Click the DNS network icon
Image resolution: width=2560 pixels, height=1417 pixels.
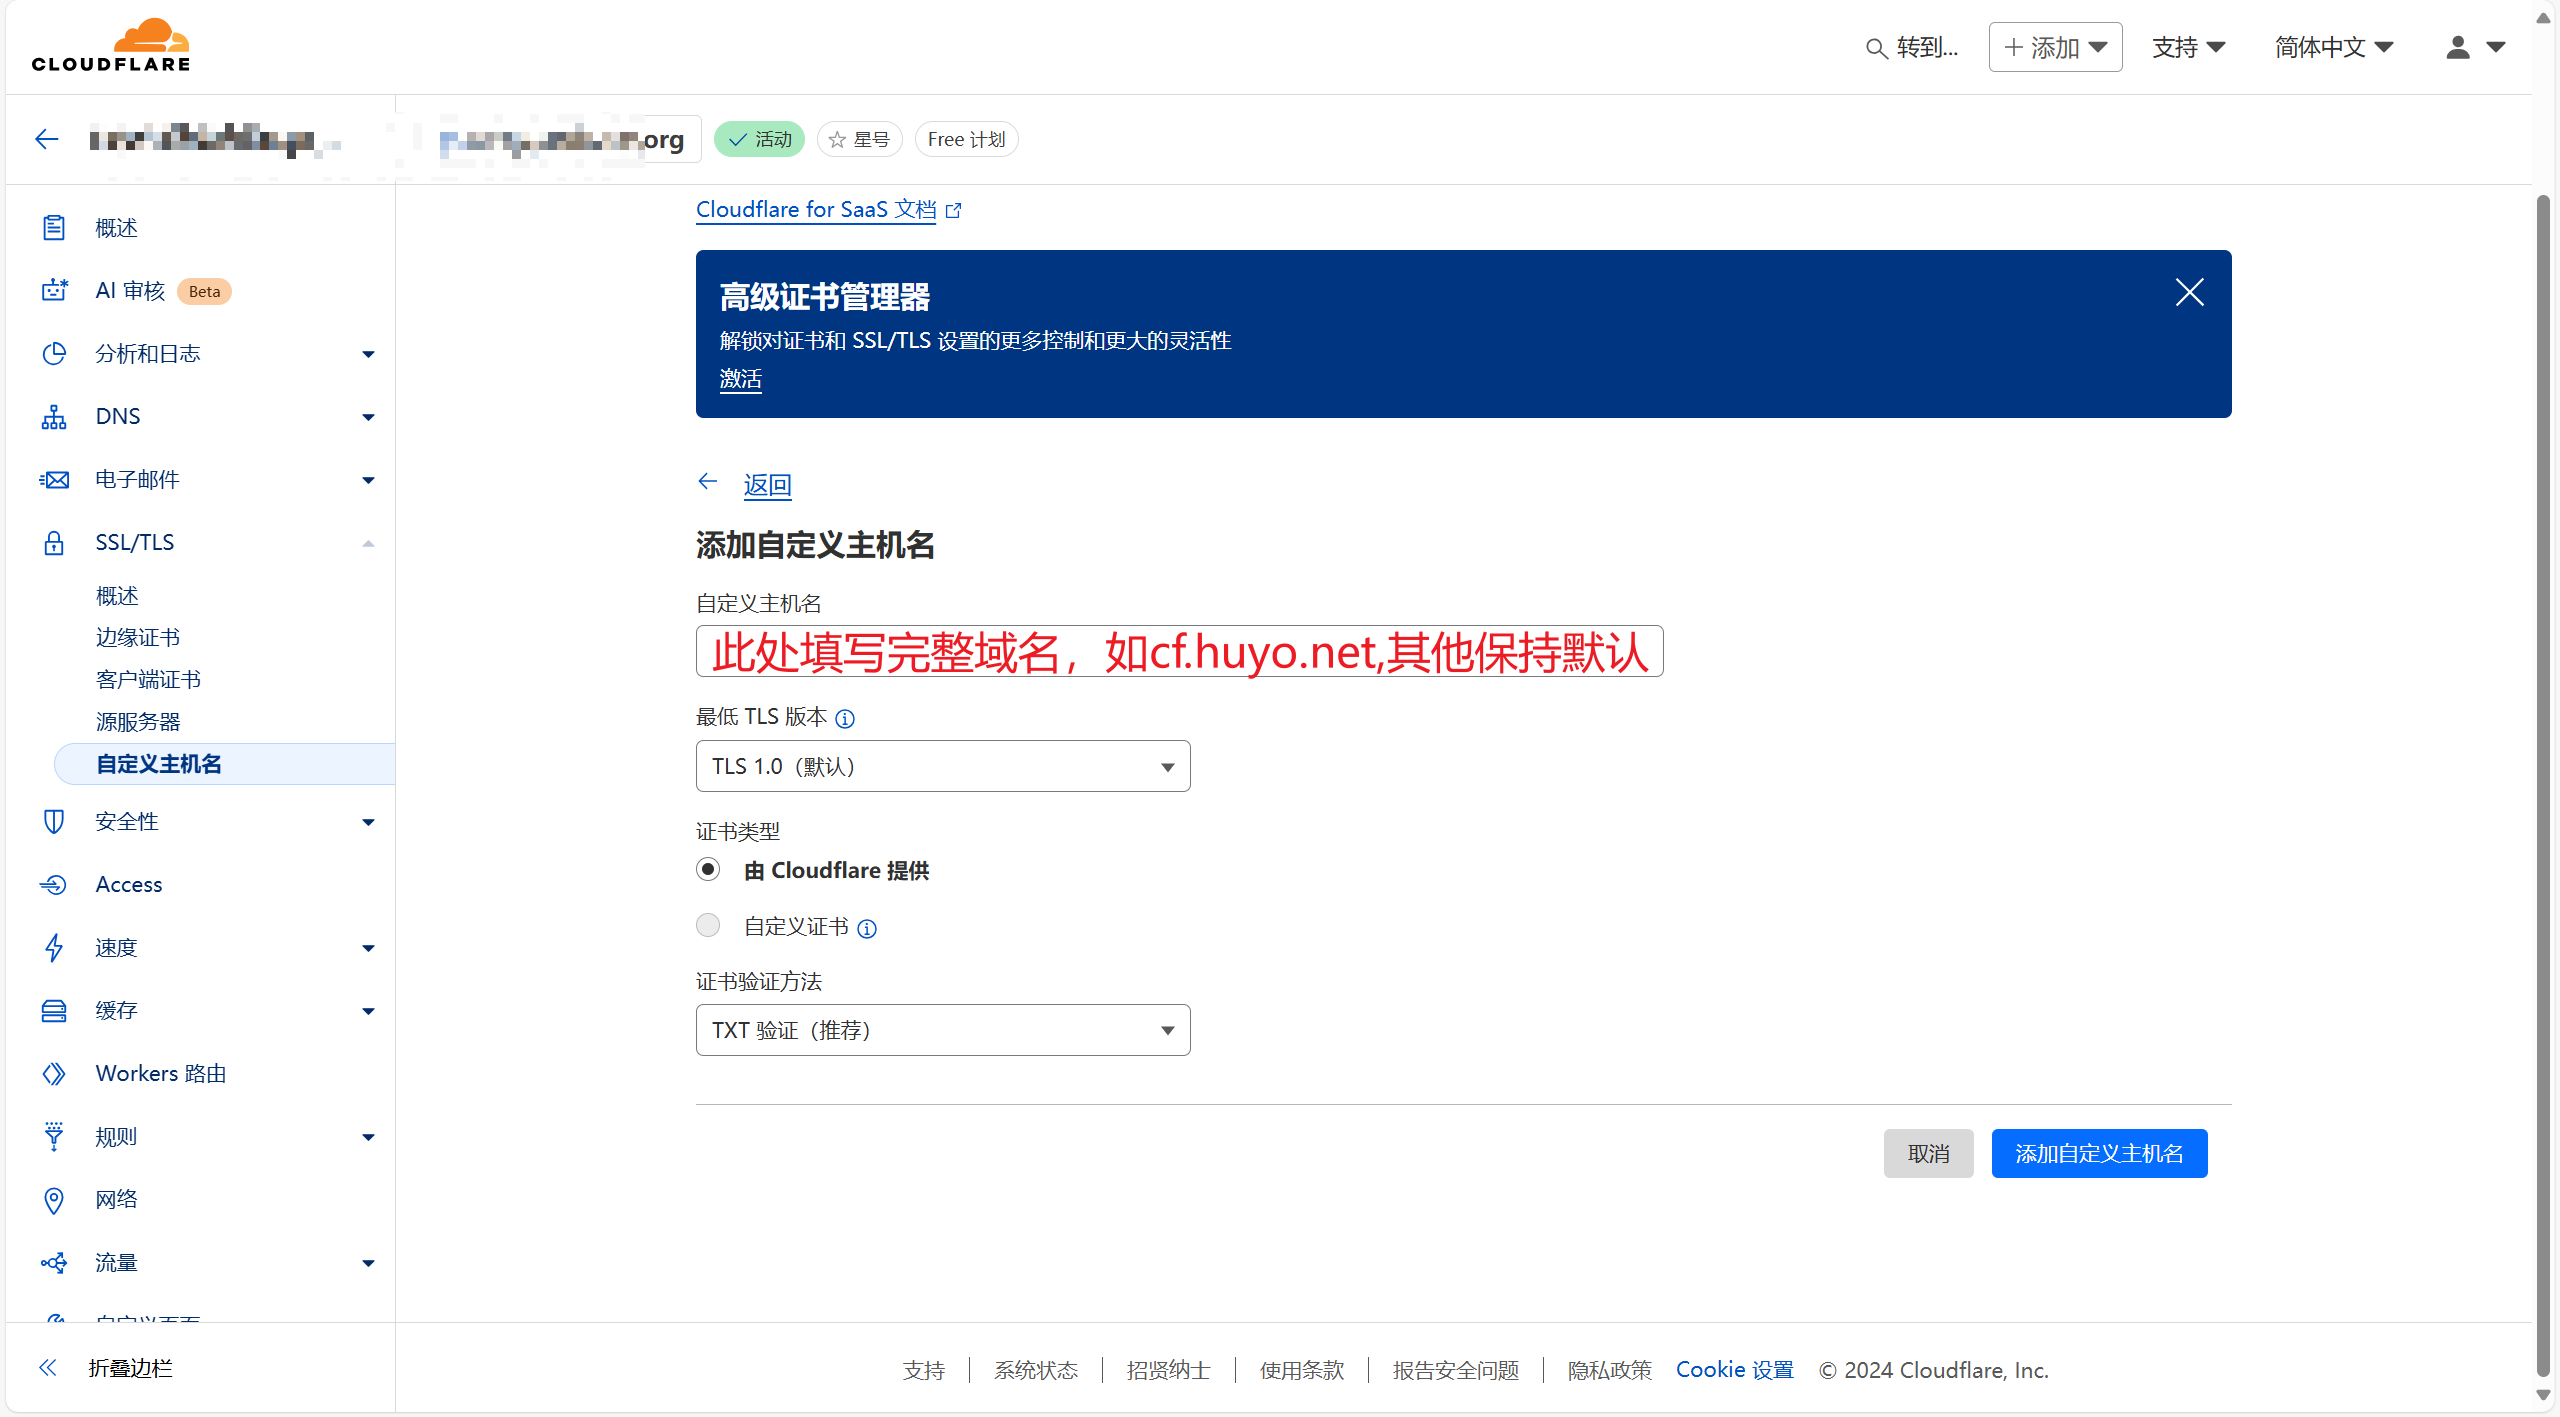click(x=54, y=417)
